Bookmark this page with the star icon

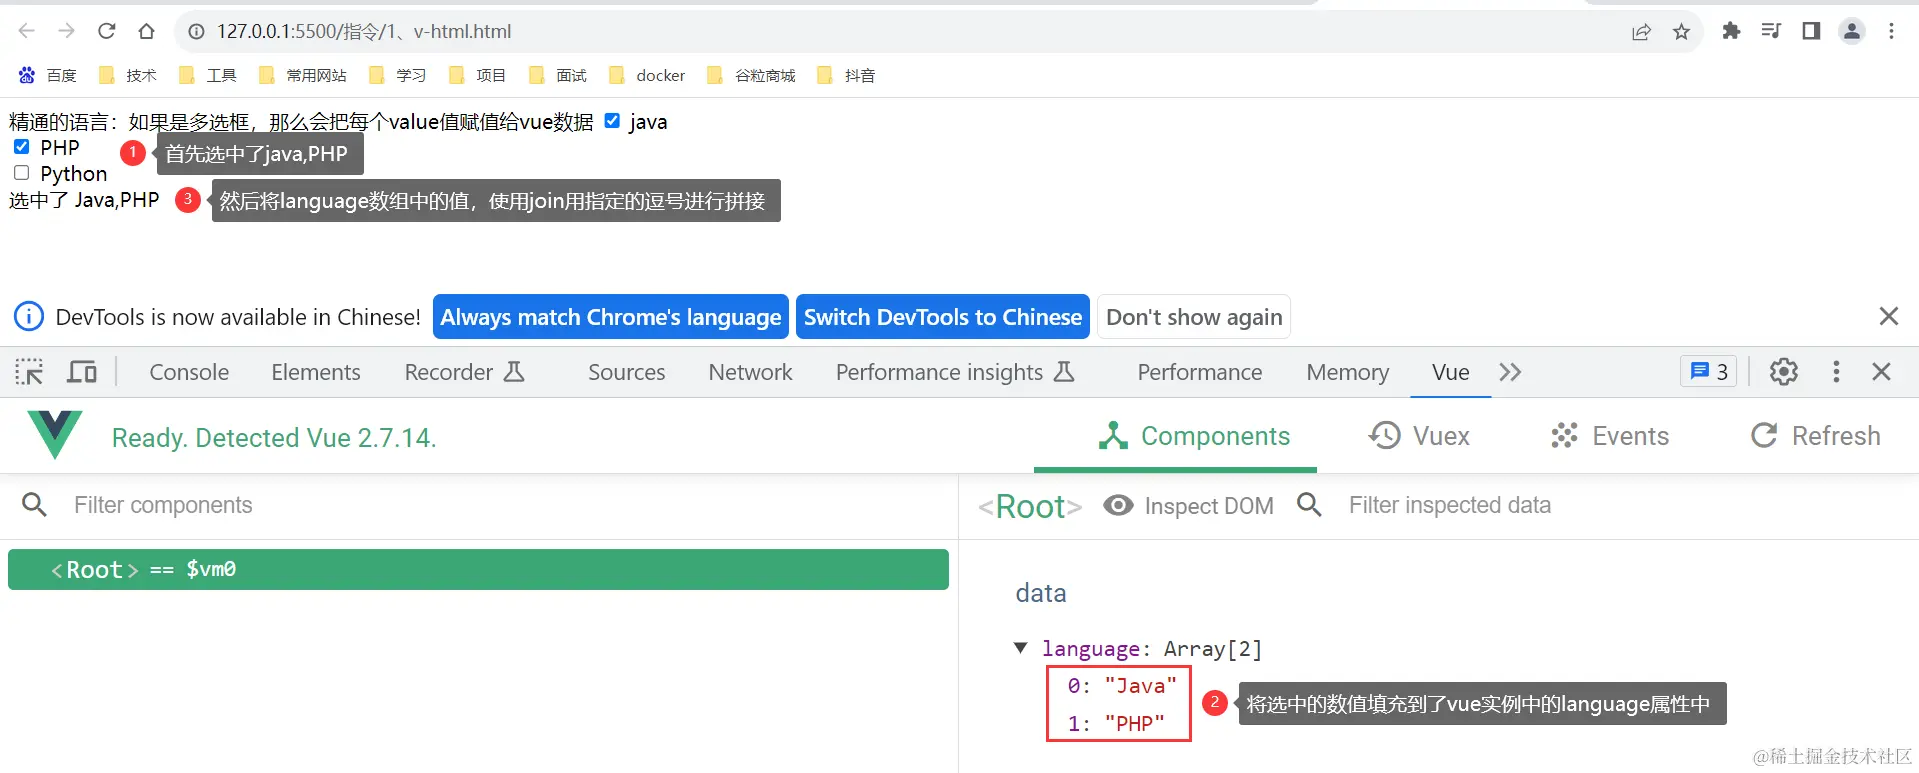[1681, 32]
